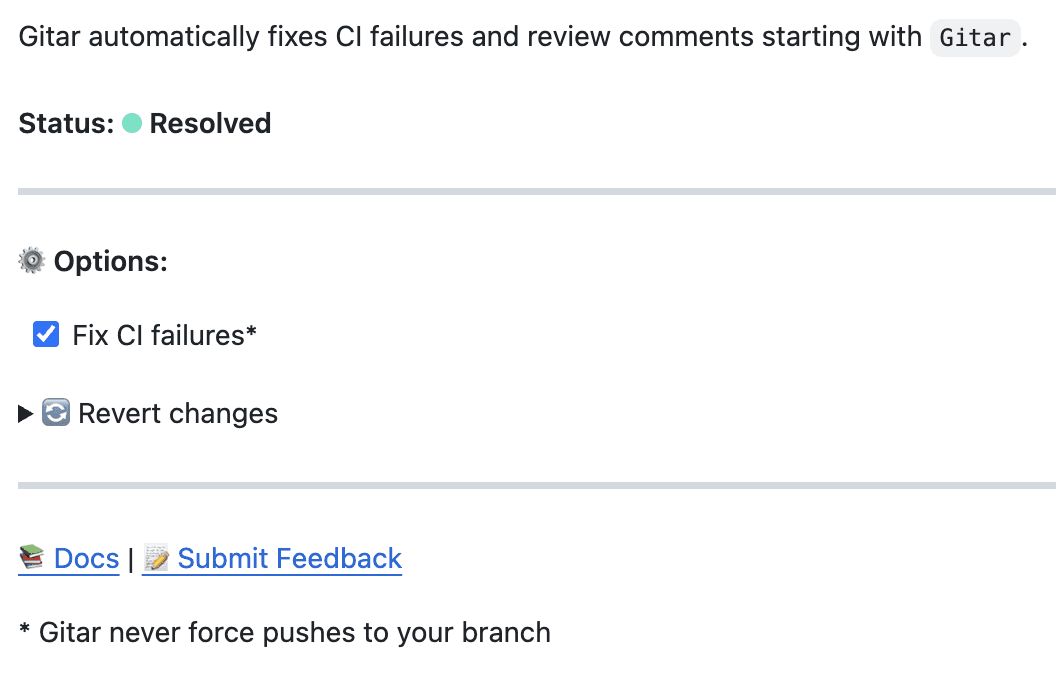Screen dimensions: 1056x676
Task: Click the sentence about automatically fixing CI failures
Action: 470,38
